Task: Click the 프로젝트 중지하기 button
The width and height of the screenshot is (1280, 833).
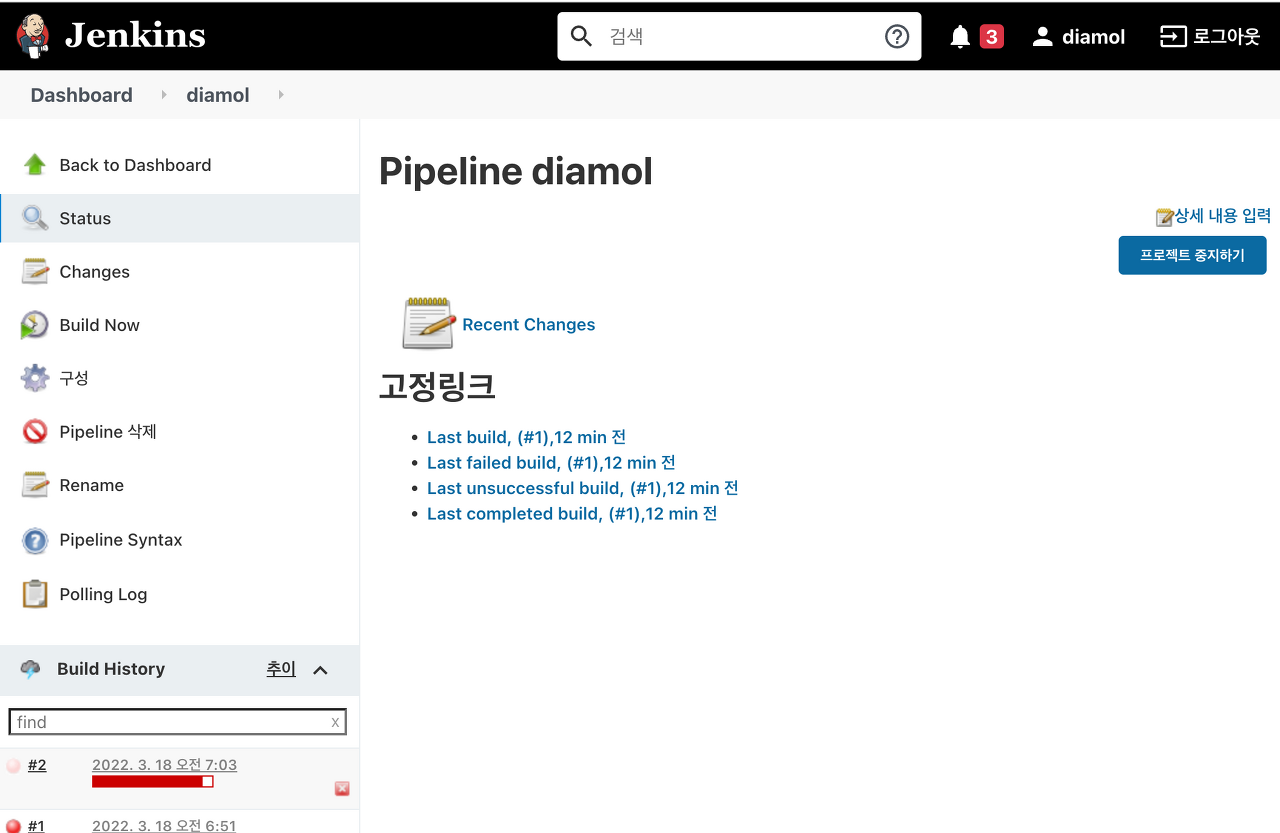Action: pos(1192,255)
